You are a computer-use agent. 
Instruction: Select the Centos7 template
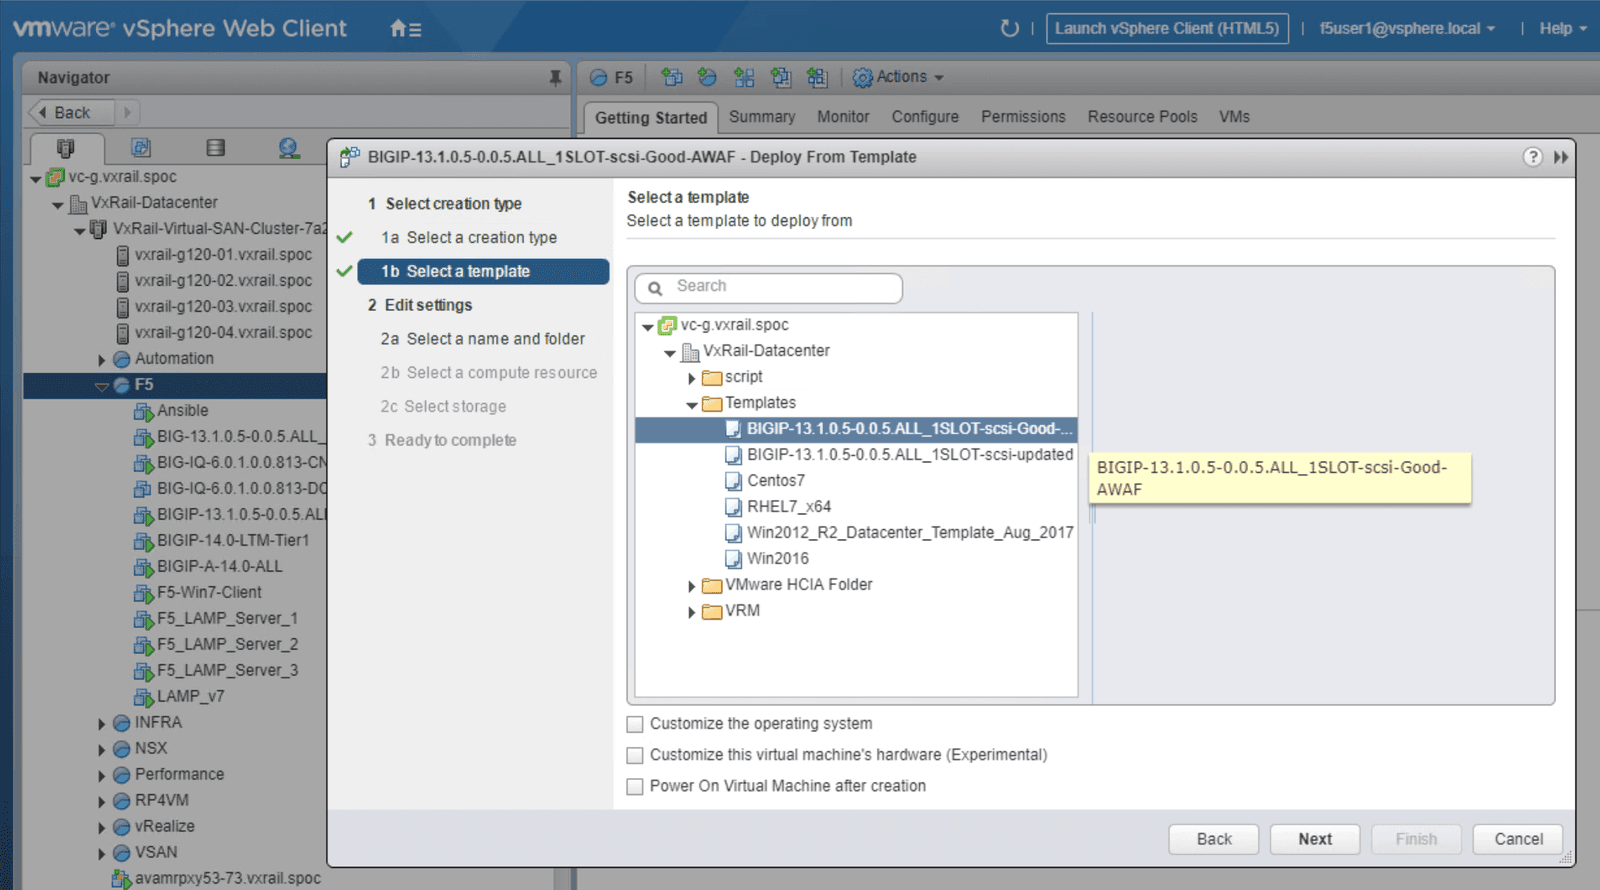(x=775, y=481)
